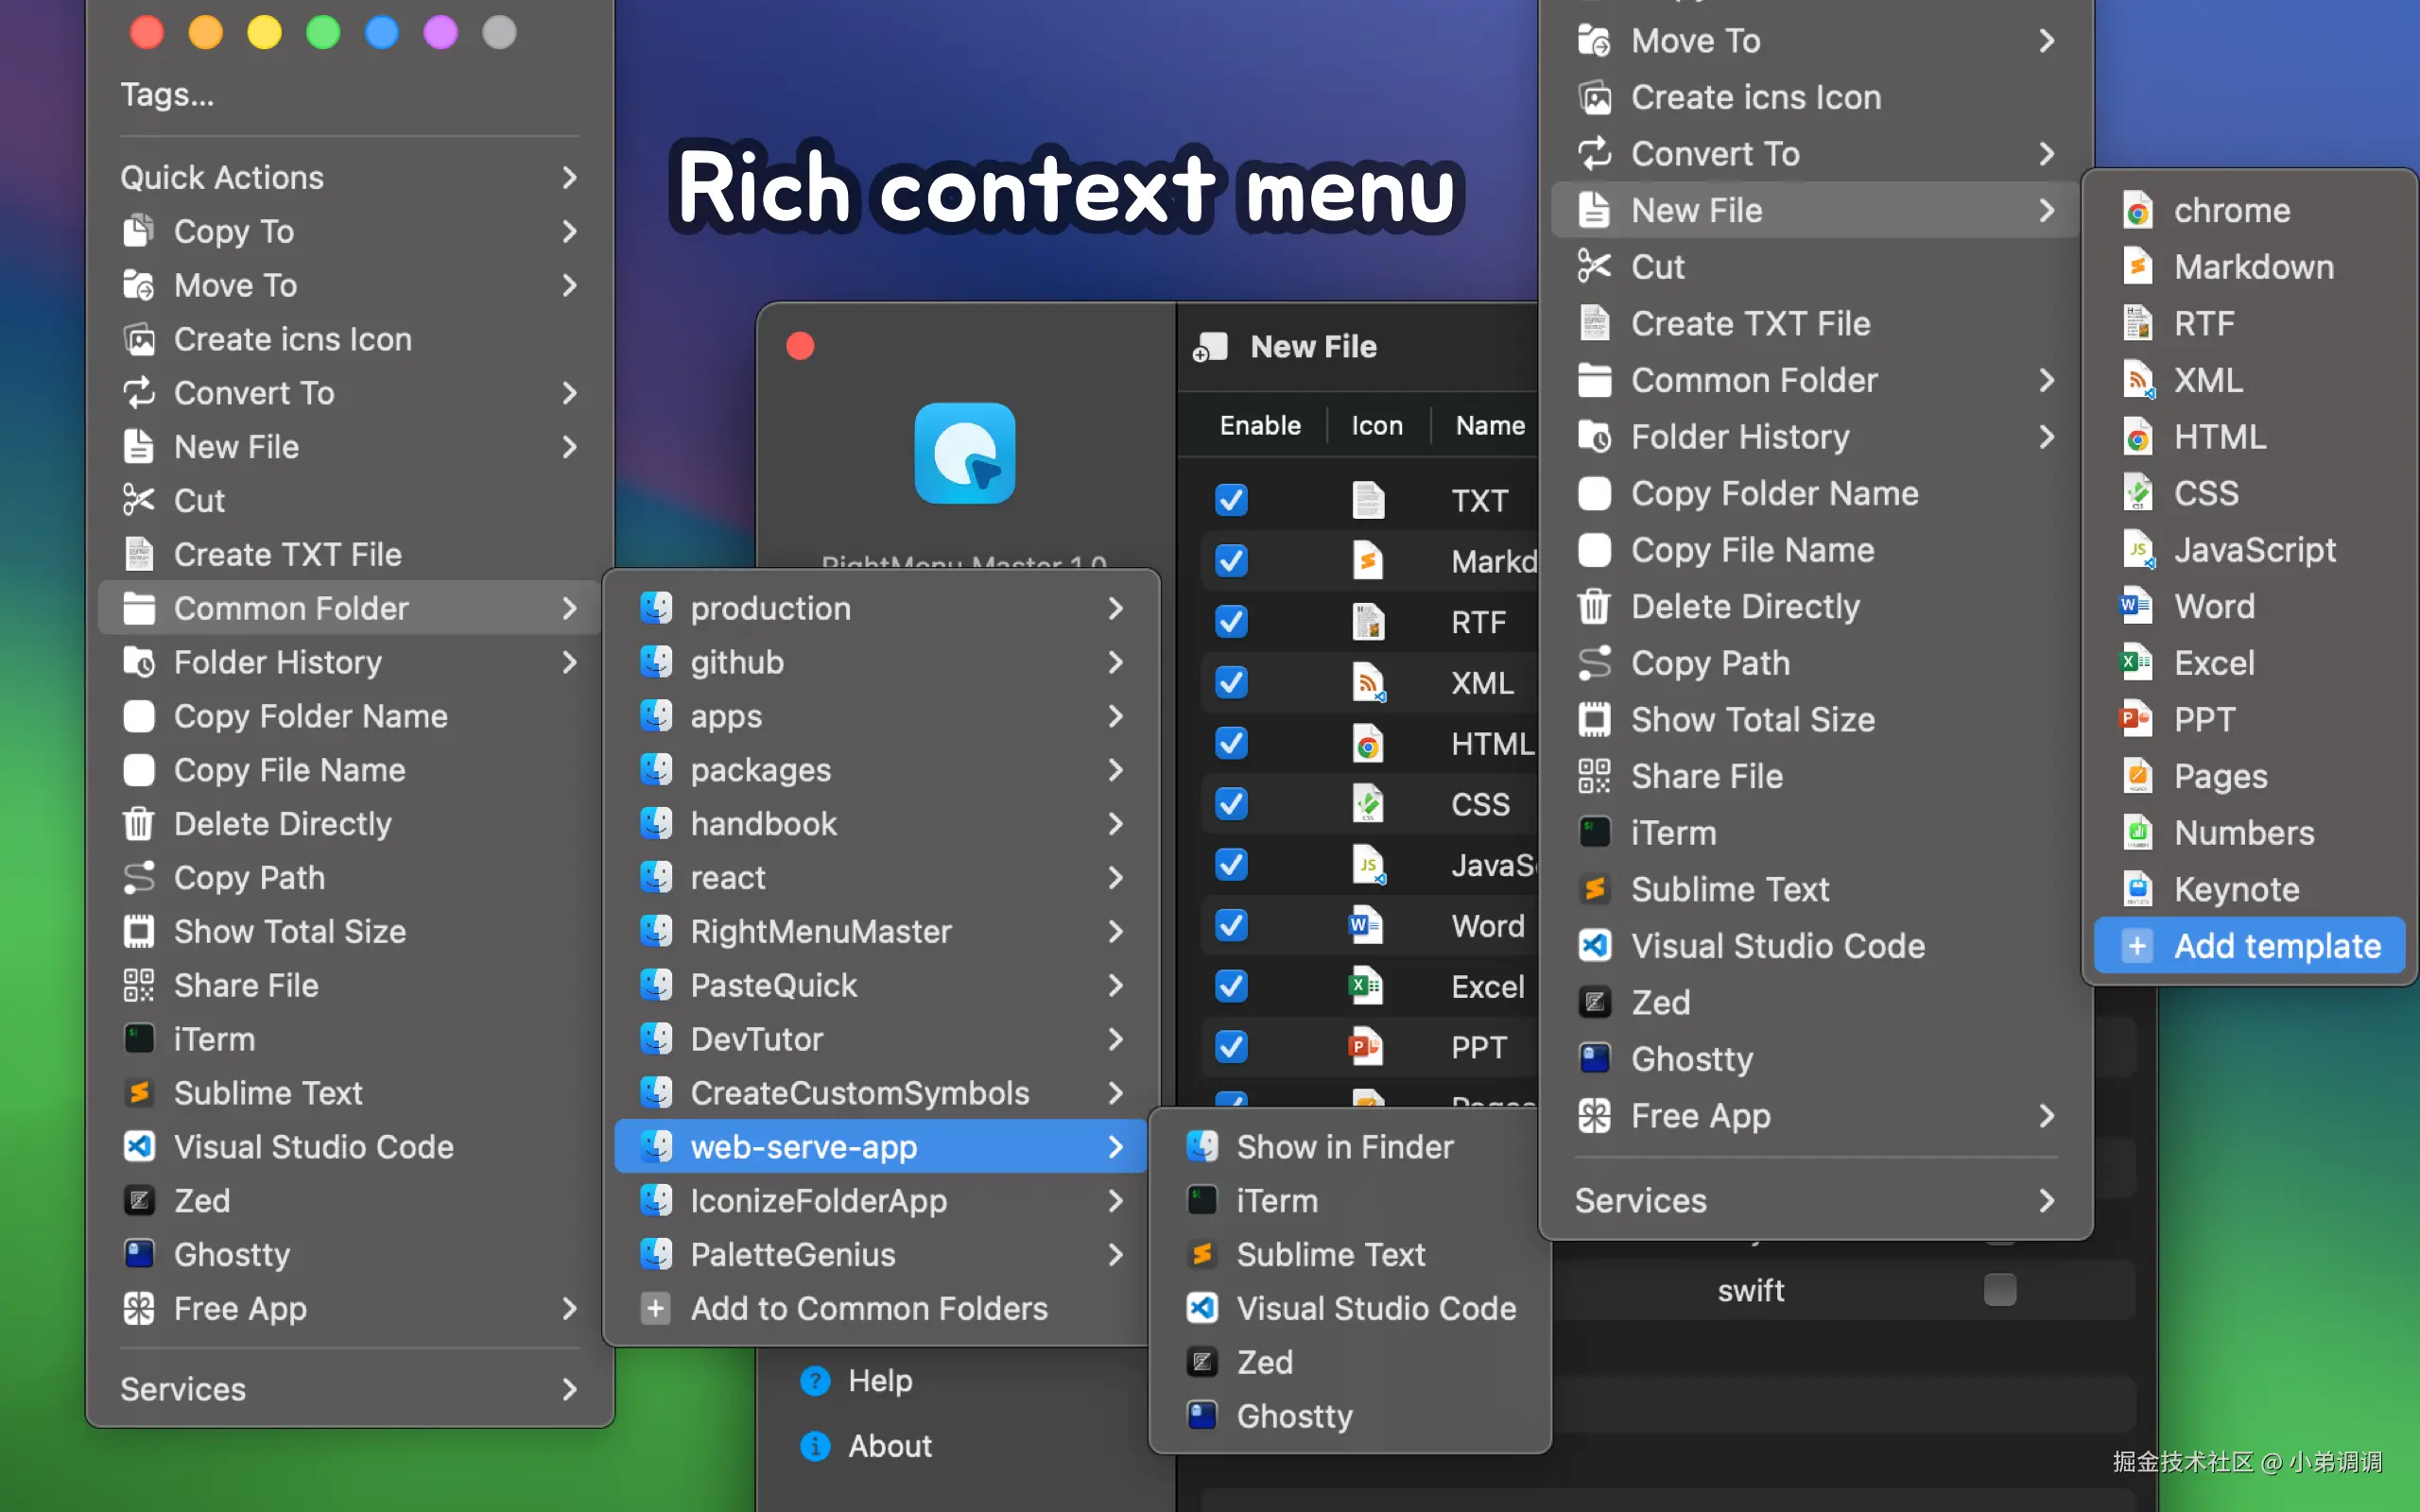Viewport: 2420px width, 1512px height.
Task: Select Copy Path in left context menu
Action: click(x=249, y=878)
